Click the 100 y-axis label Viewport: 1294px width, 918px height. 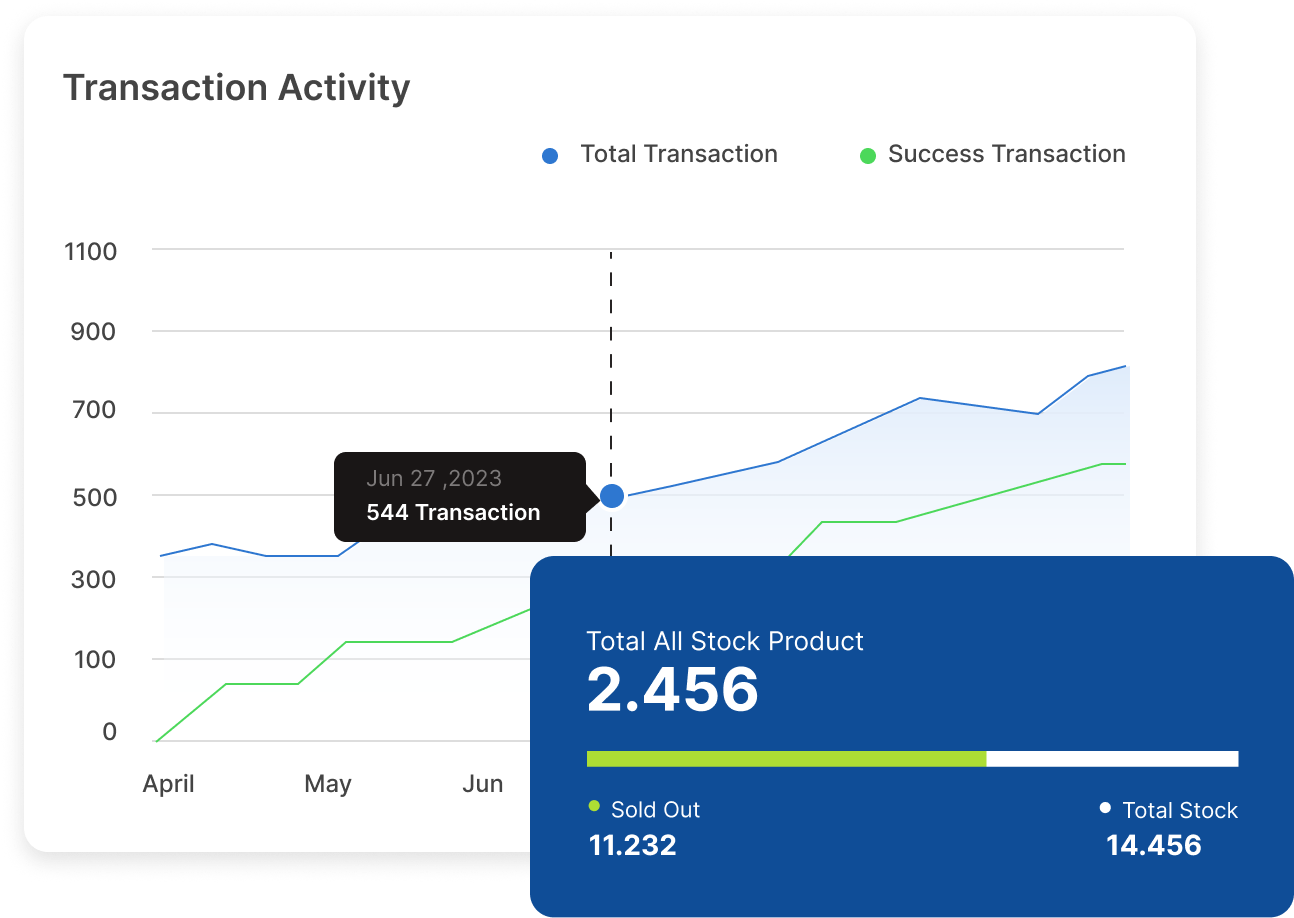click(x=93, y=660)
